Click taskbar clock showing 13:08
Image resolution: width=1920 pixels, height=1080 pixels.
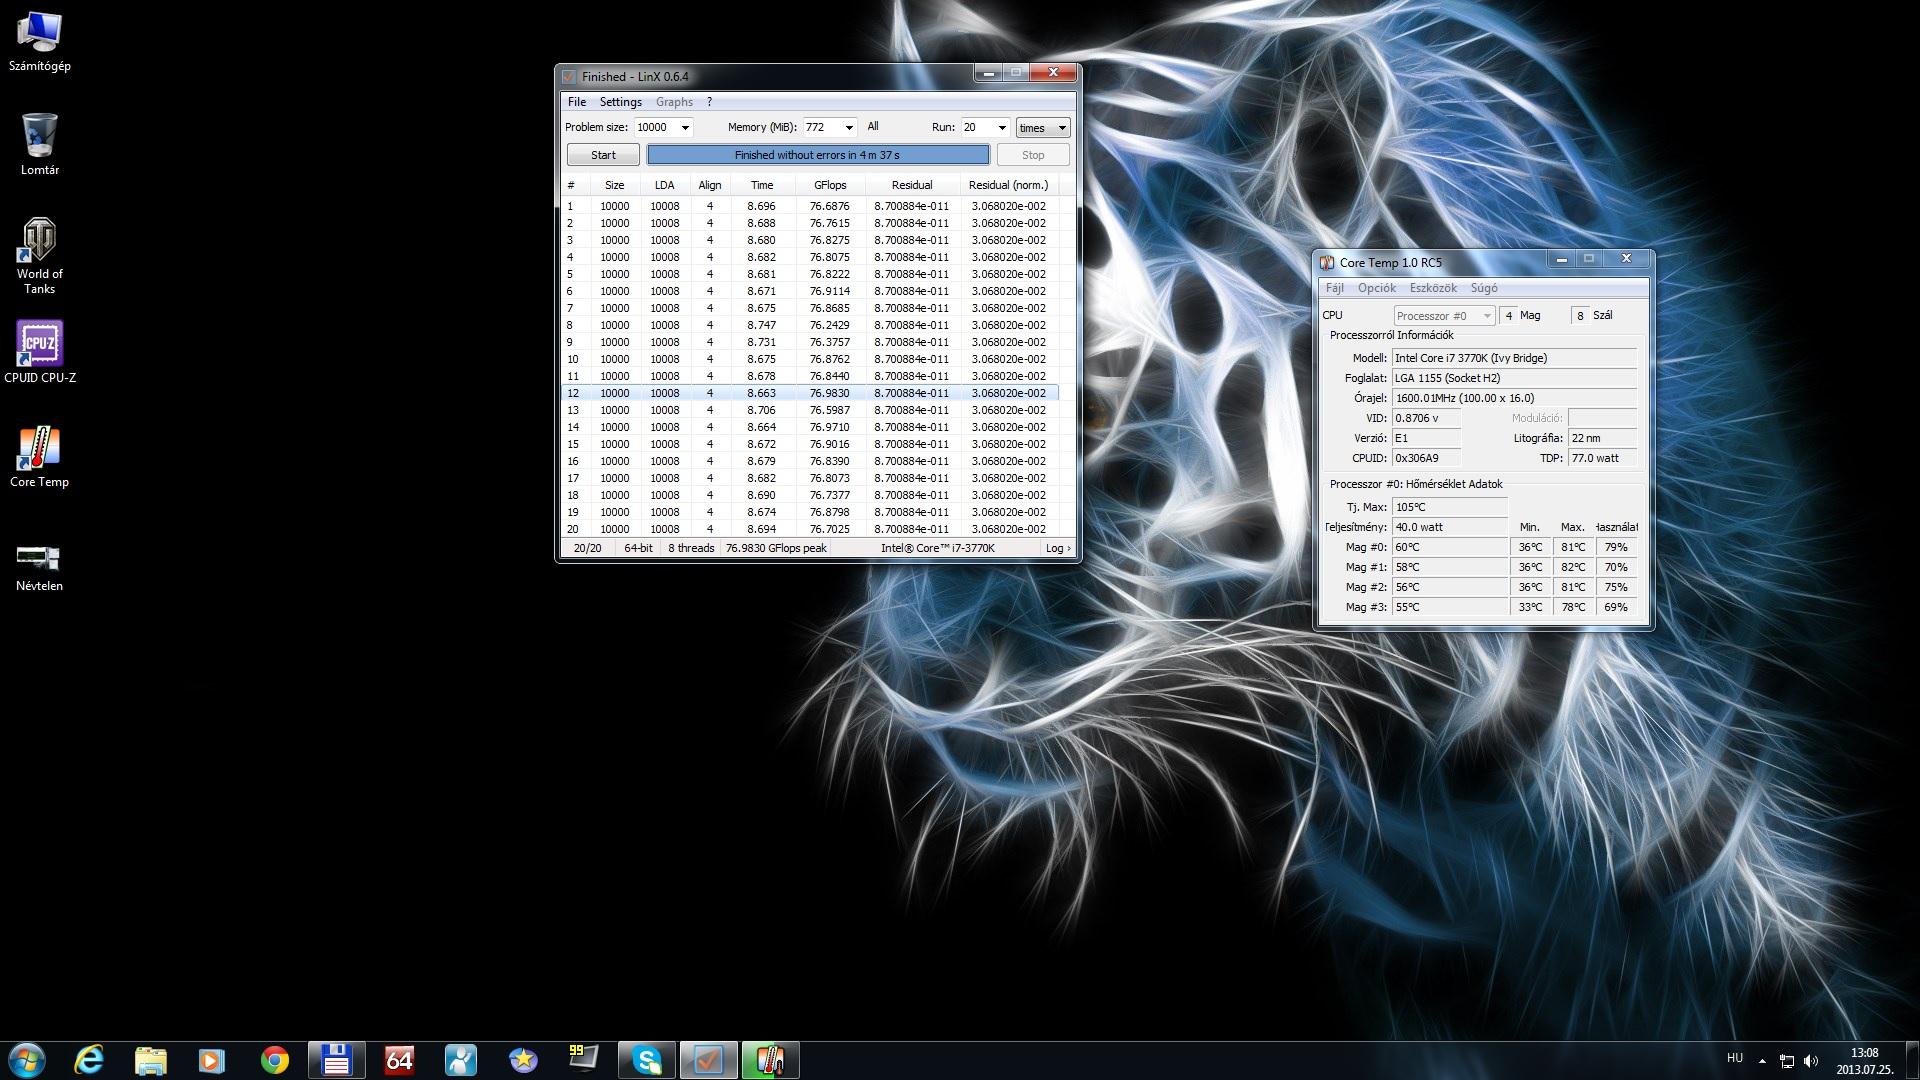[1864, 1061]
